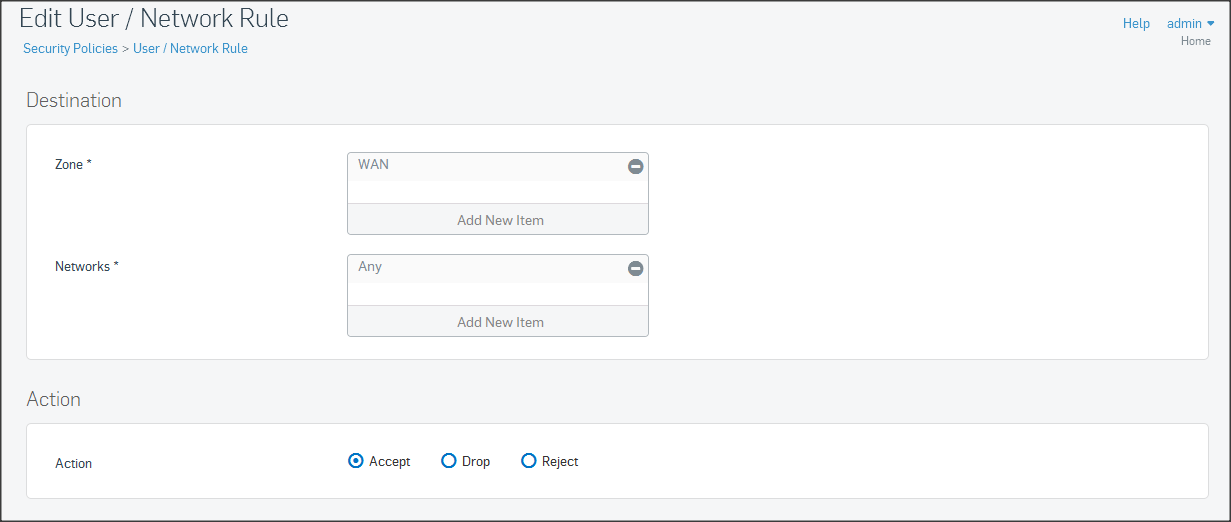Select the WAN entry in Zone

click(x=374, y=164)
